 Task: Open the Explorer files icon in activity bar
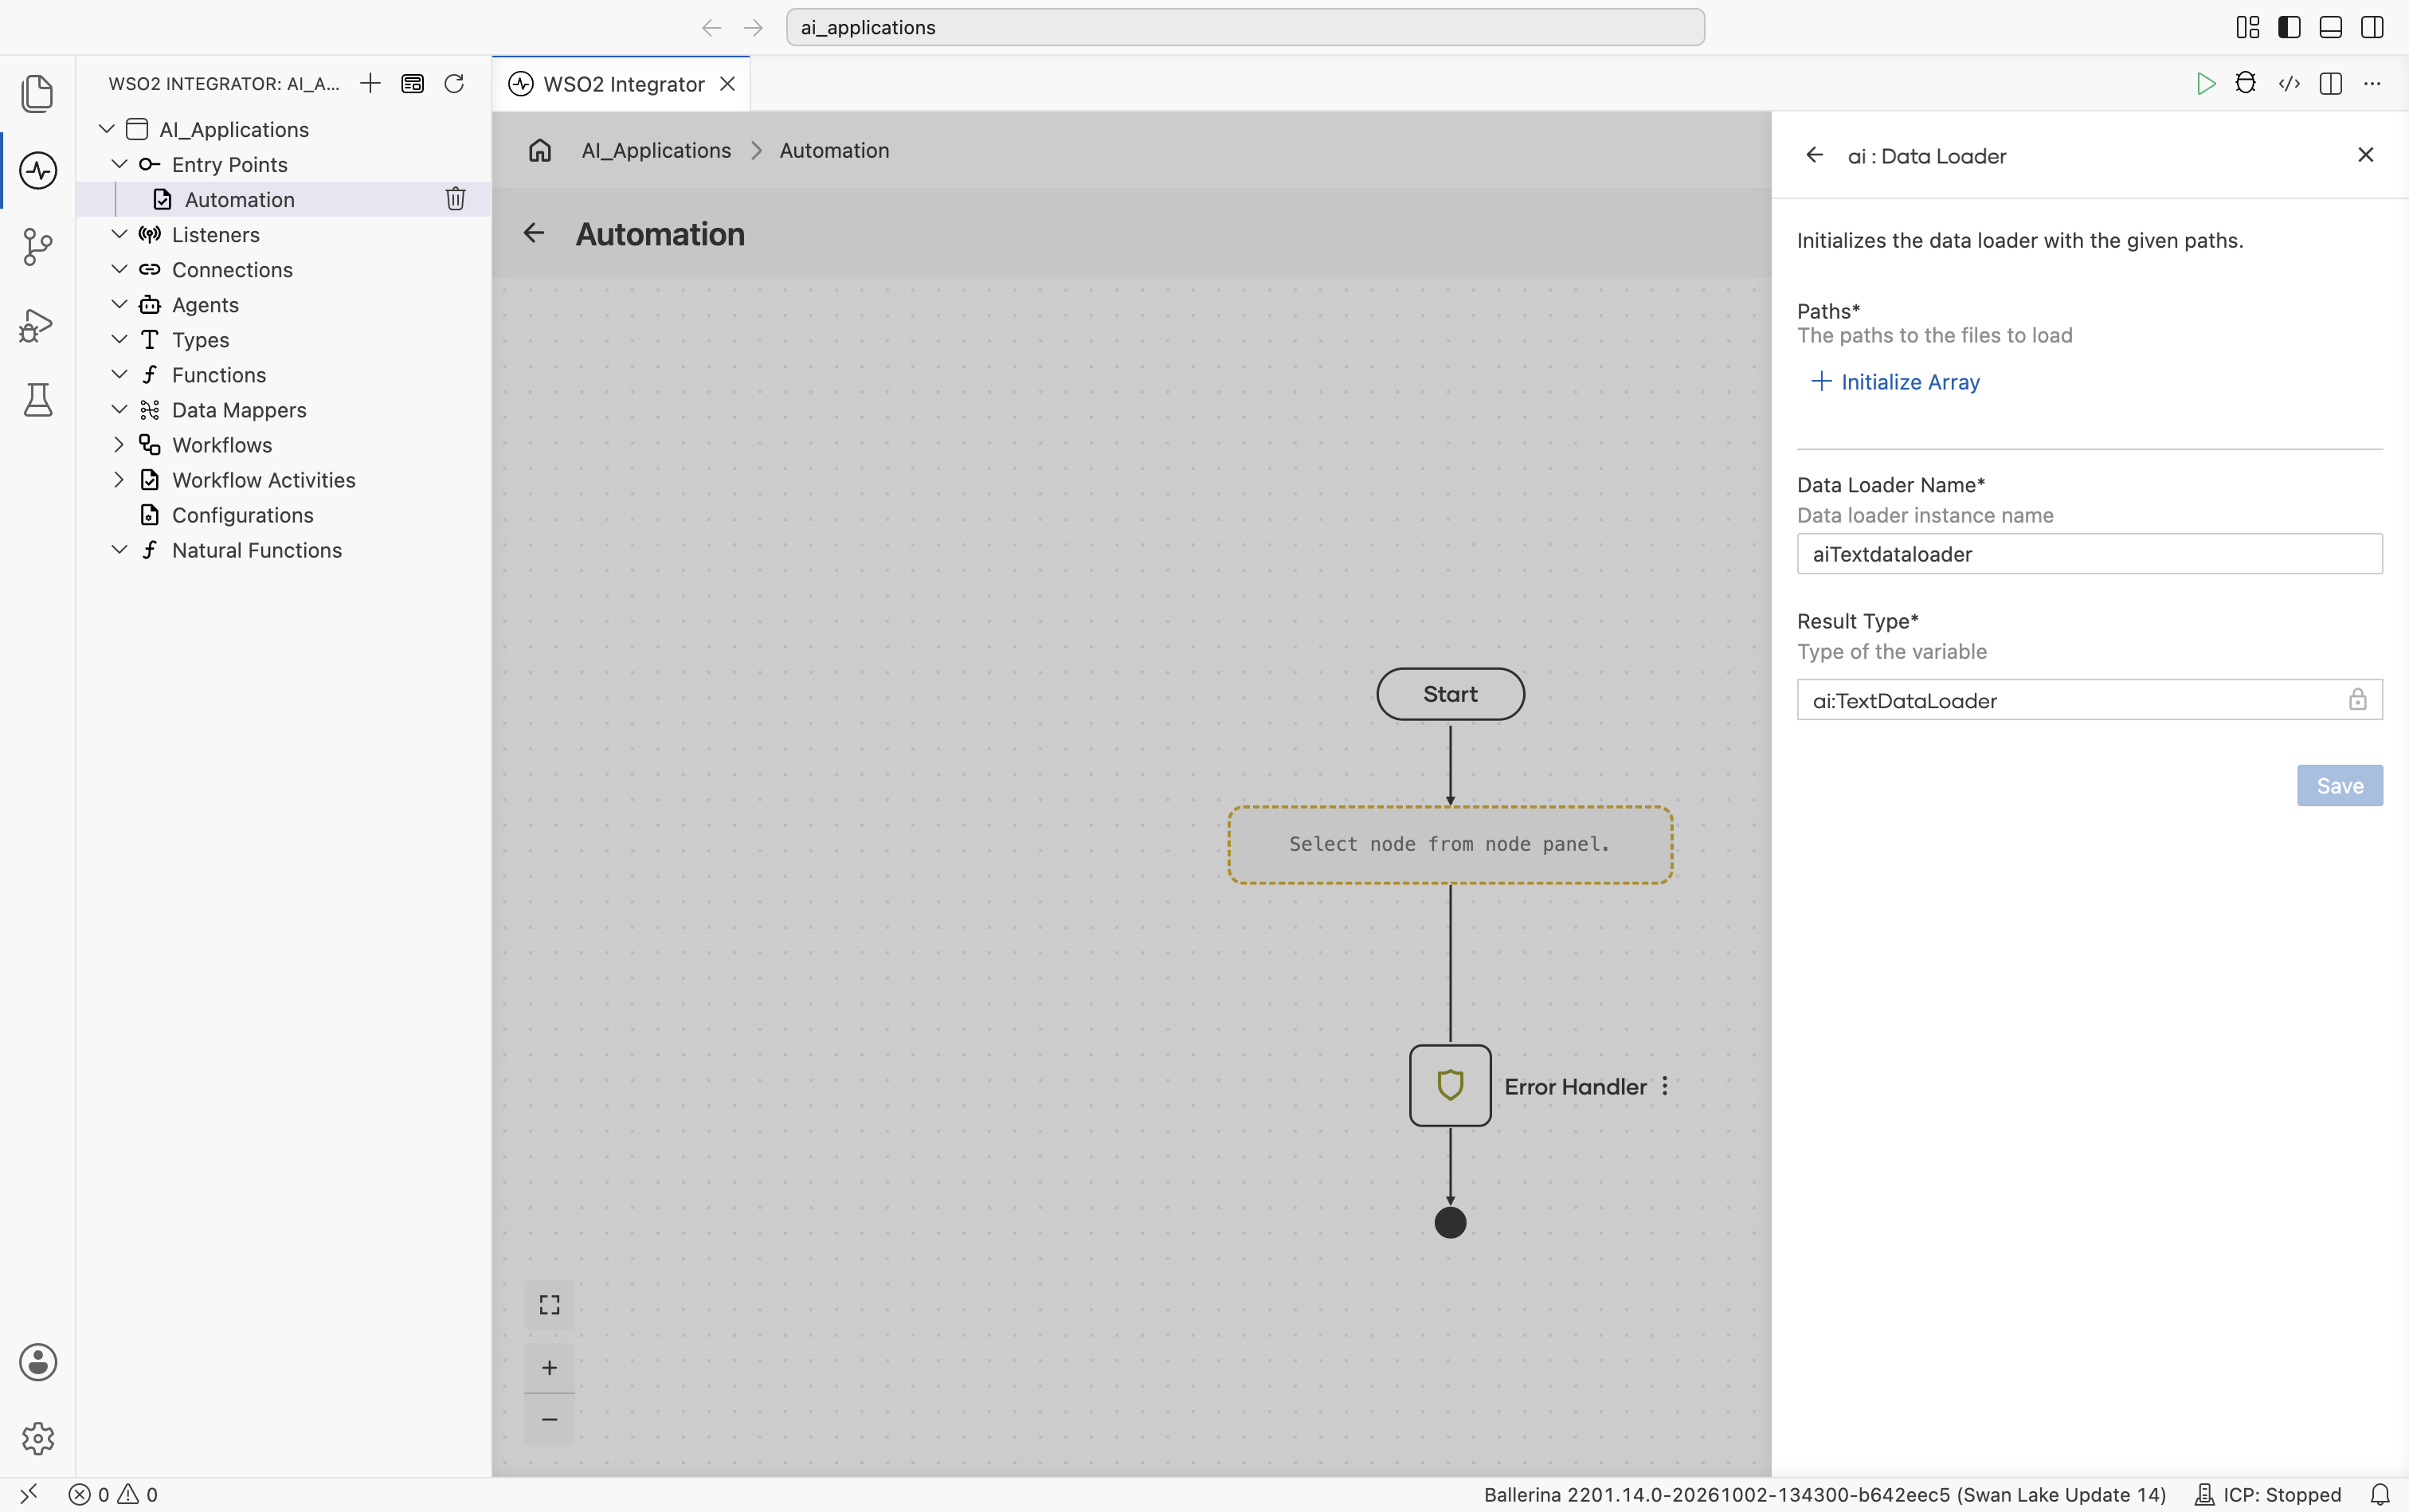37,93
